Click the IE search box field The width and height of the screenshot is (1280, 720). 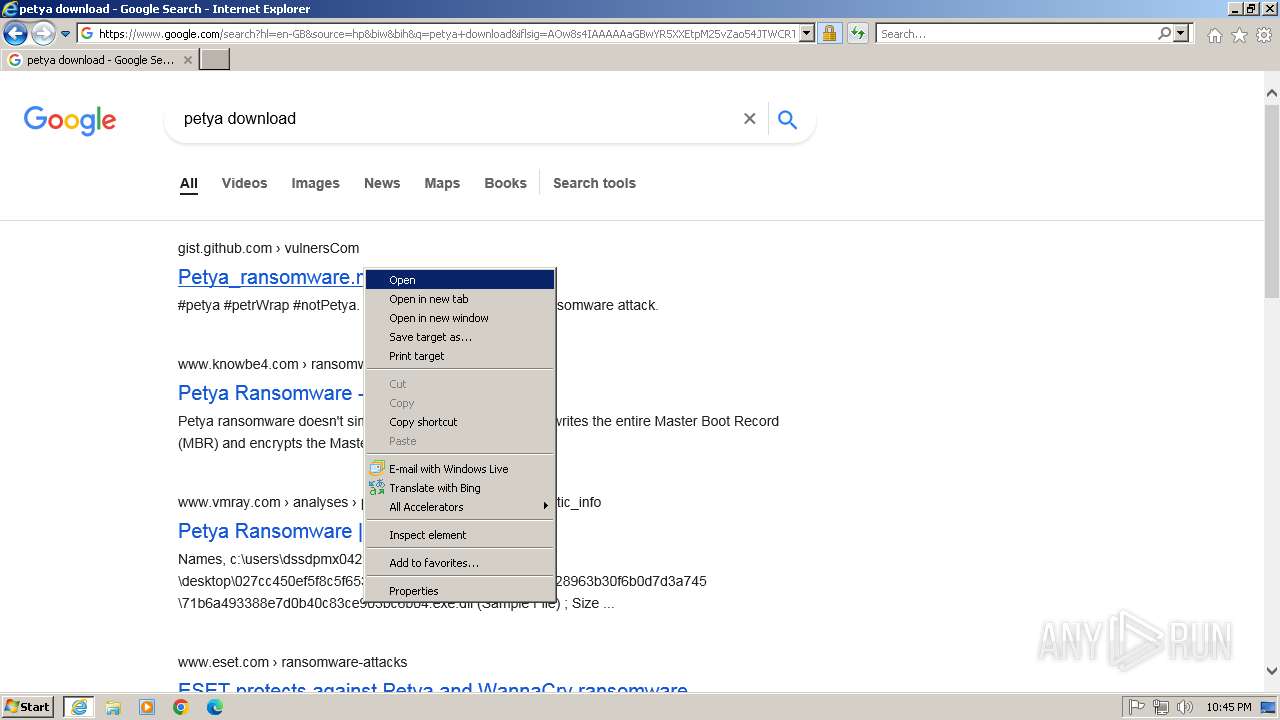[x=1015, y=34]
